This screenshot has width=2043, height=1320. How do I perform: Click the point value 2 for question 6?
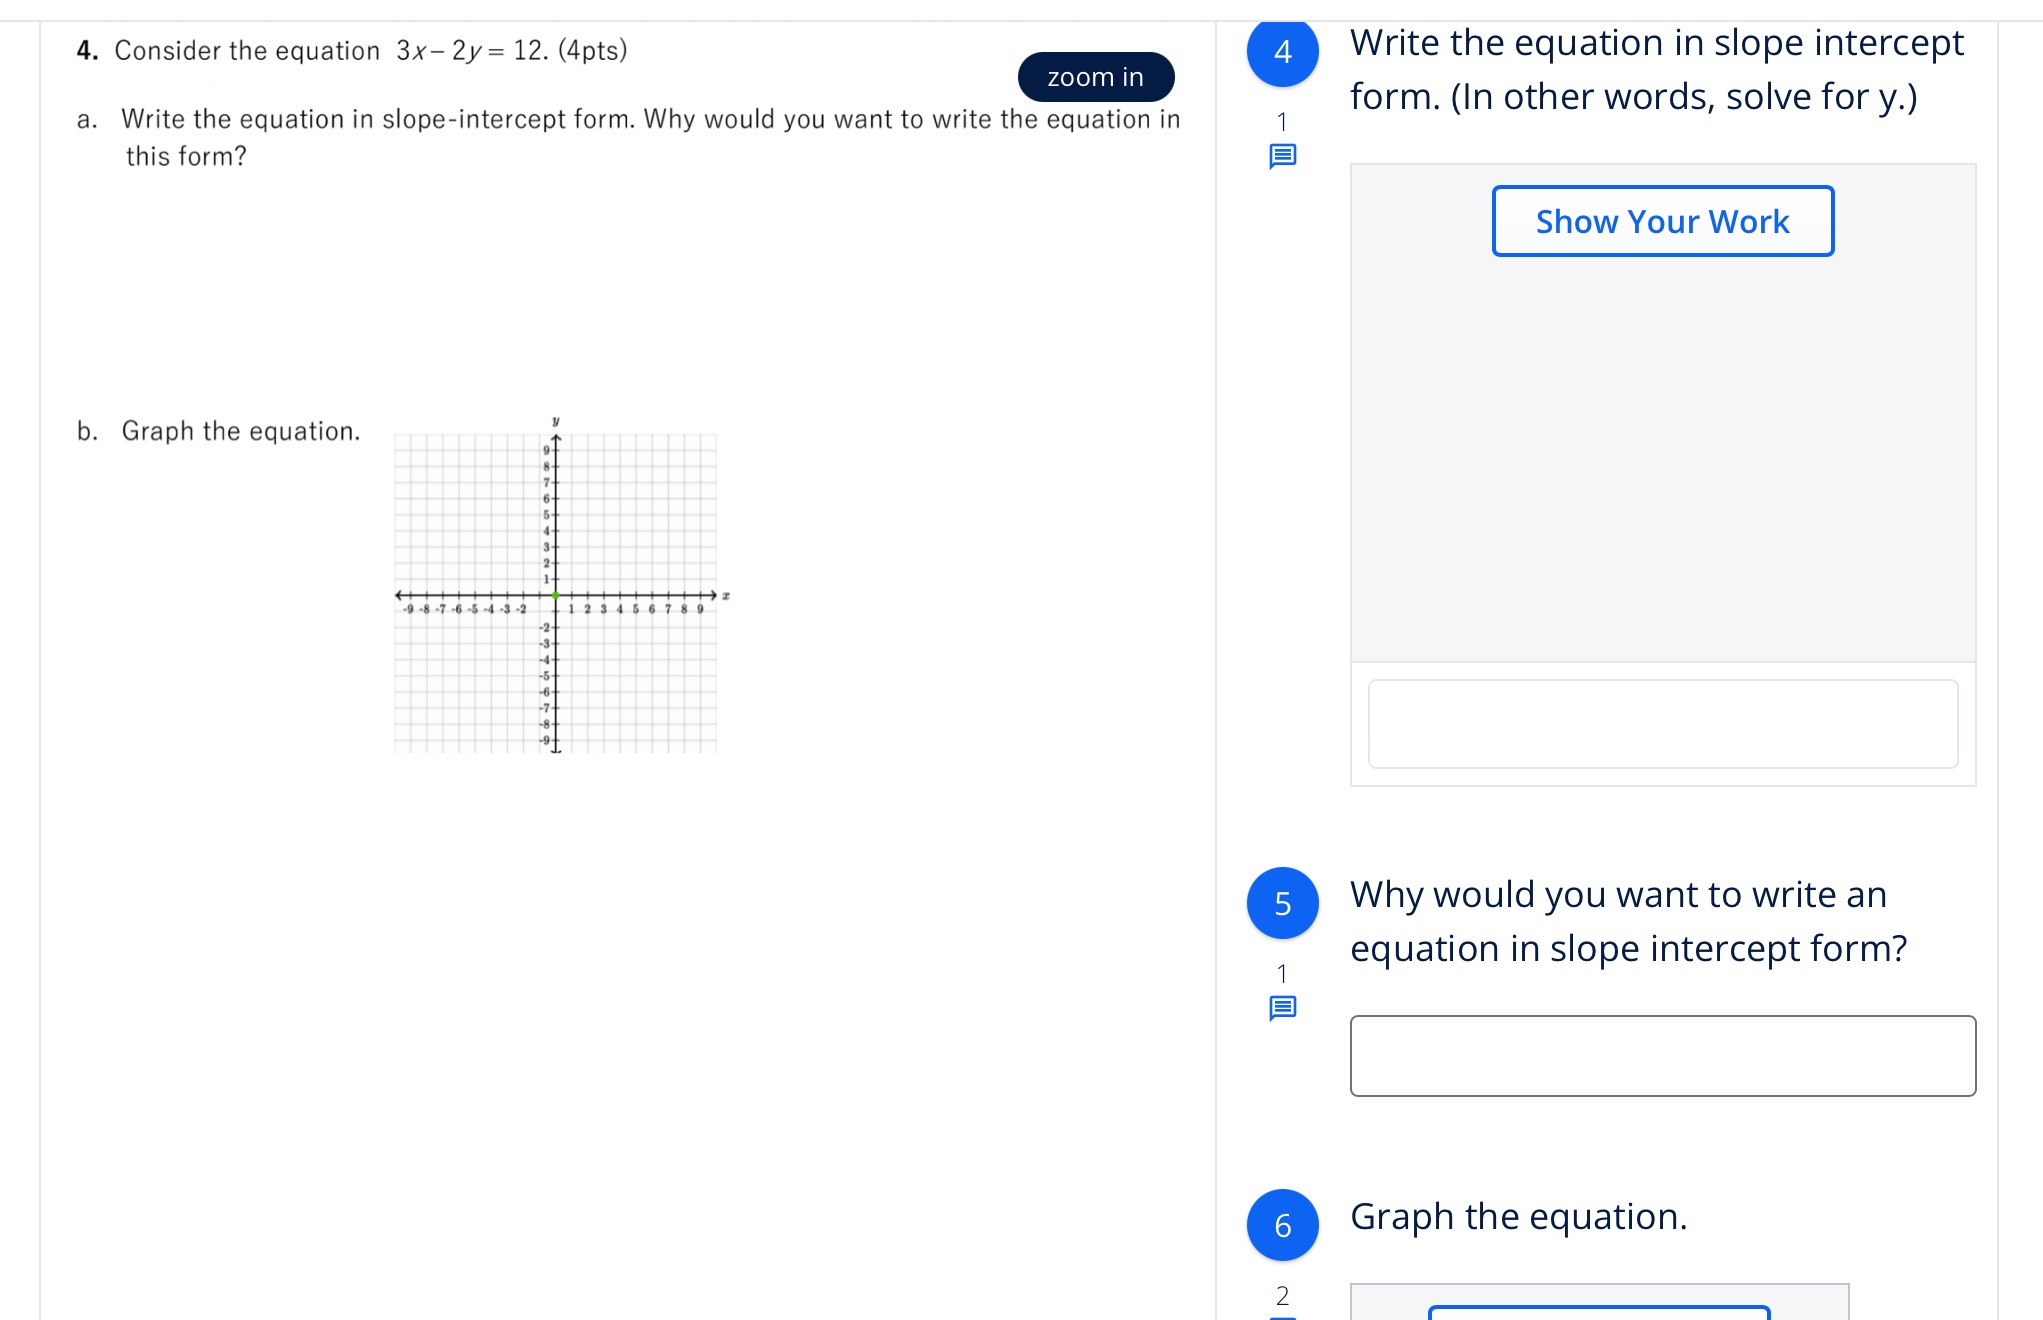1282,1294
